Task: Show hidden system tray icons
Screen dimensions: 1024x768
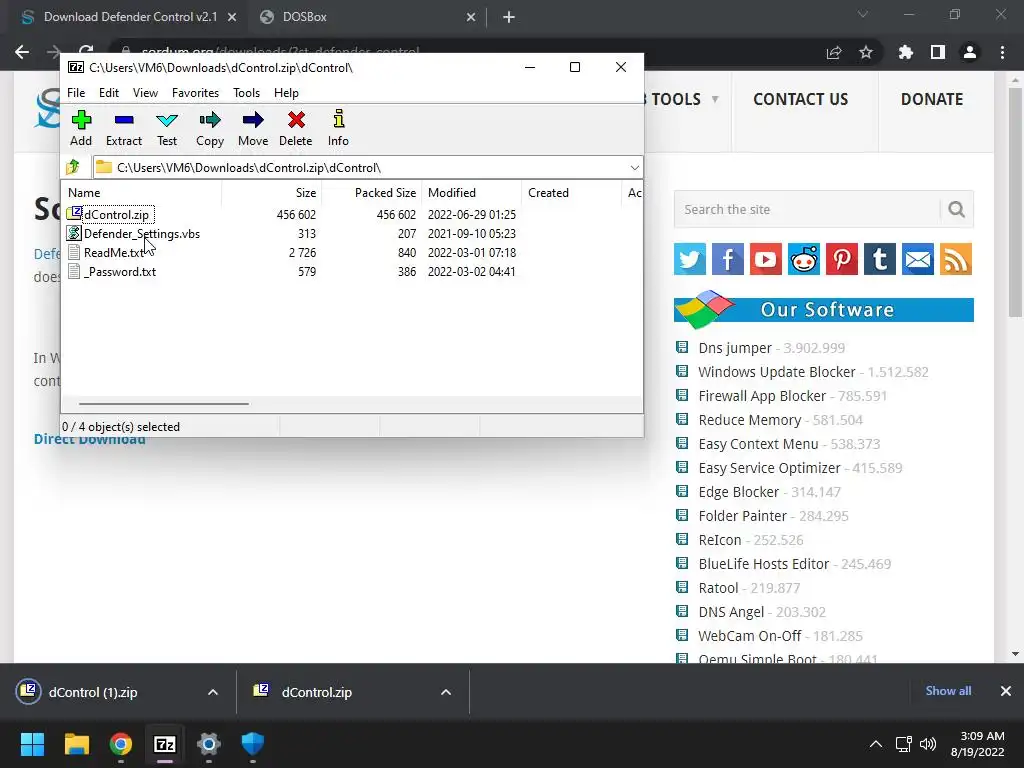Action: (x=876, y=744)
